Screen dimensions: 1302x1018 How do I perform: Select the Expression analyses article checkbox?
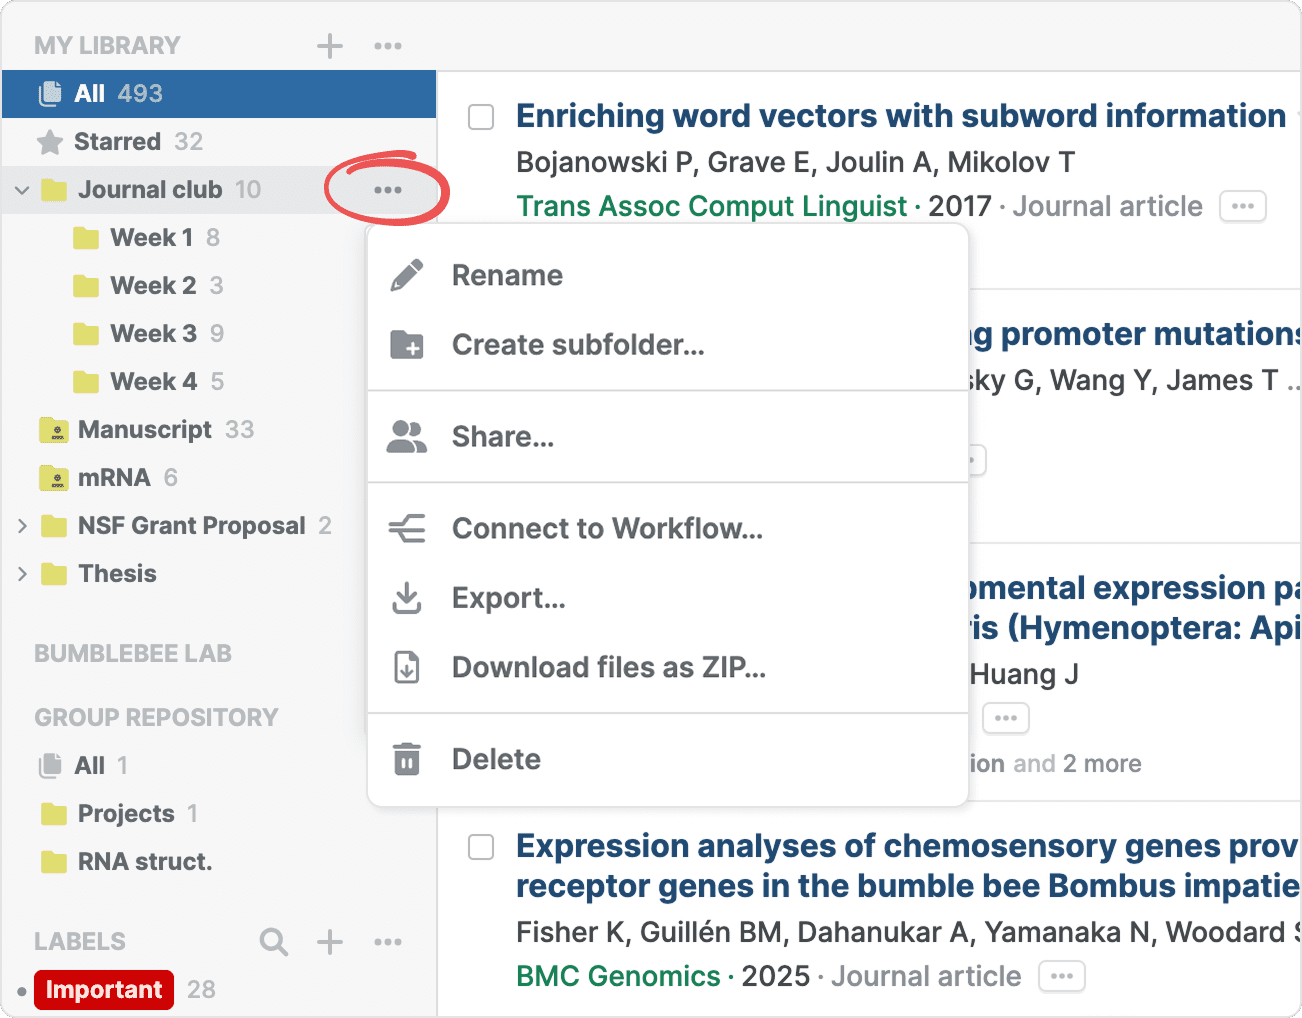click(481, 847)
